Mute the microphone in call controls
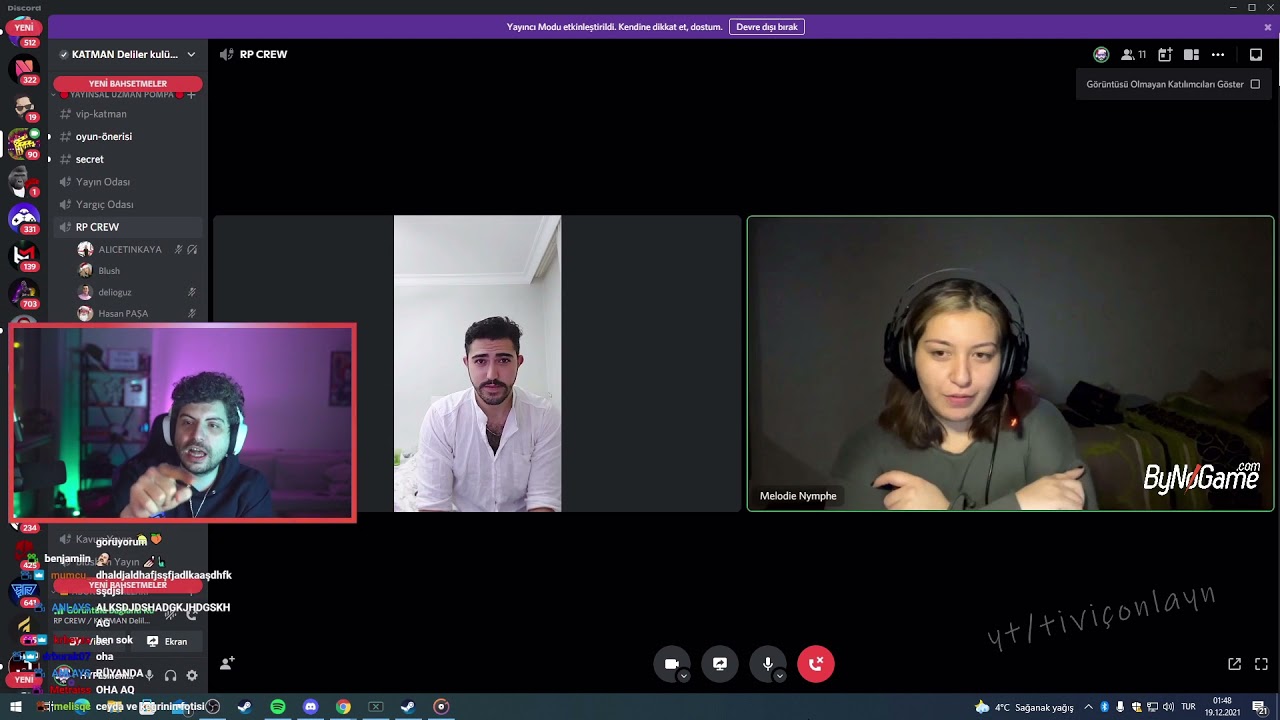The width and height of the screenshot is (1280, 720). (768, 664)
